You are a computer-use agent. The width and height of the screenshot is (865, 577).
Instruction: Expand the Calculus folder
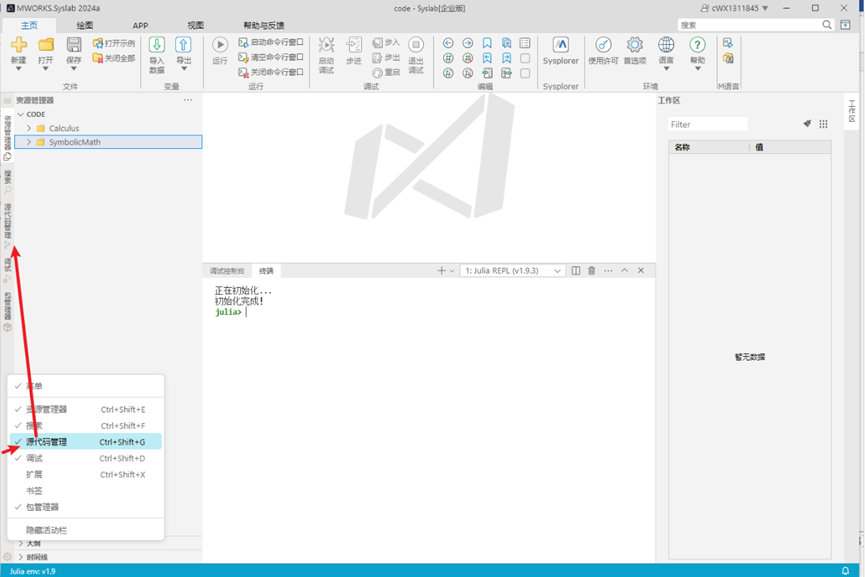(29, 128)
